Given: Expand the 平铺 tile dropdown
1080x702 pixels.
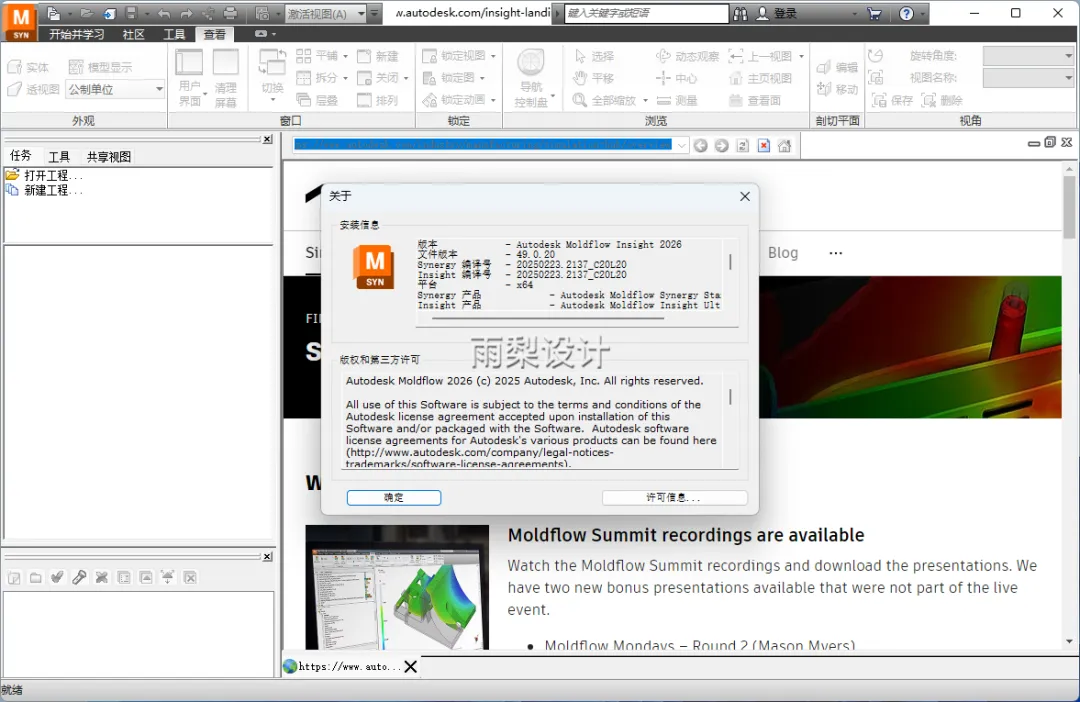Looking at the screenshot, I should click(345, 56).
